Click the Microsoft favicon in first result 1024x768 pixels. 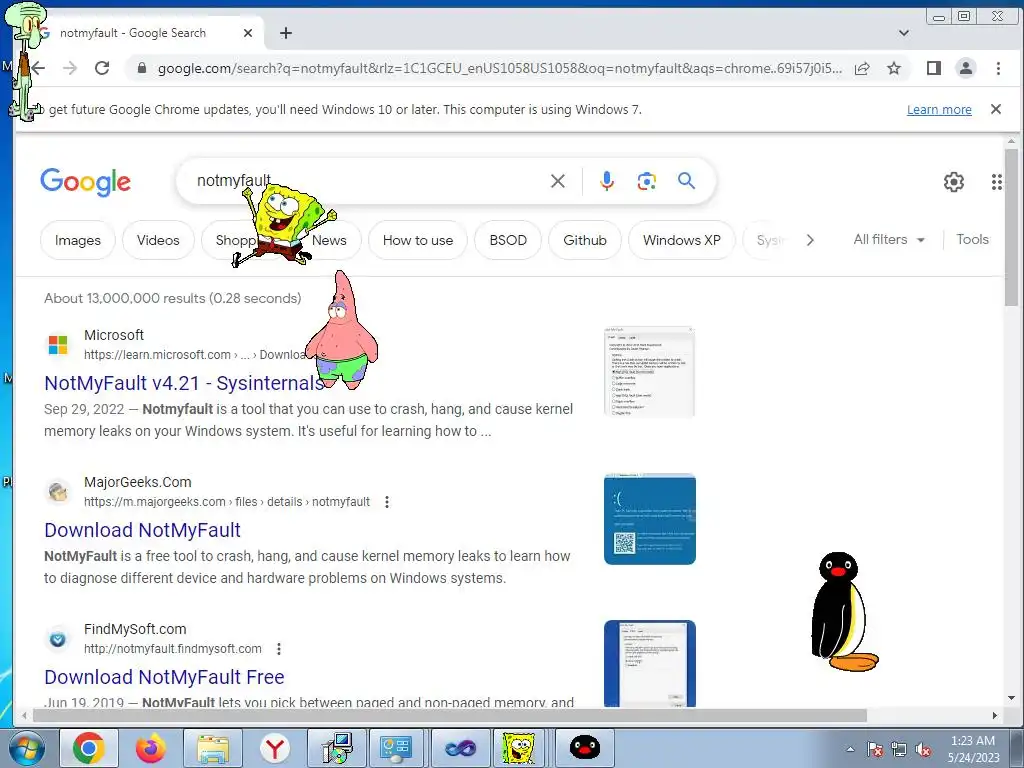click(58, 345)
